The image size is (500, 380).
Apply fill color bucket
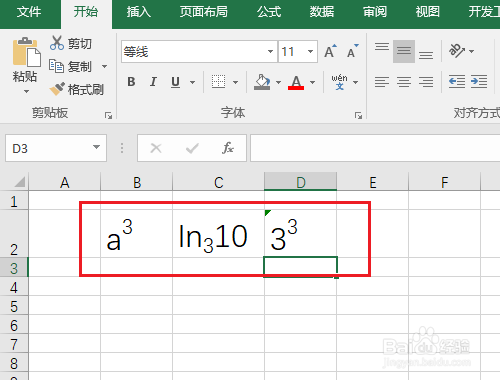[262, 82]
